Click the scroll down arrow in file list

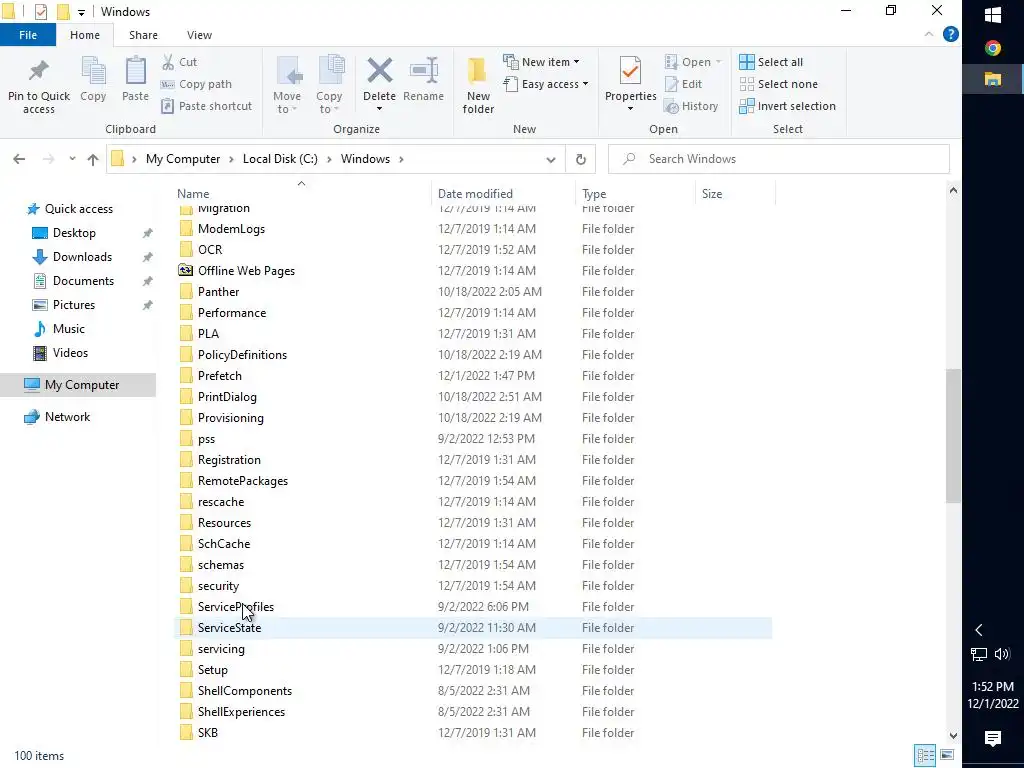(953, 735)
